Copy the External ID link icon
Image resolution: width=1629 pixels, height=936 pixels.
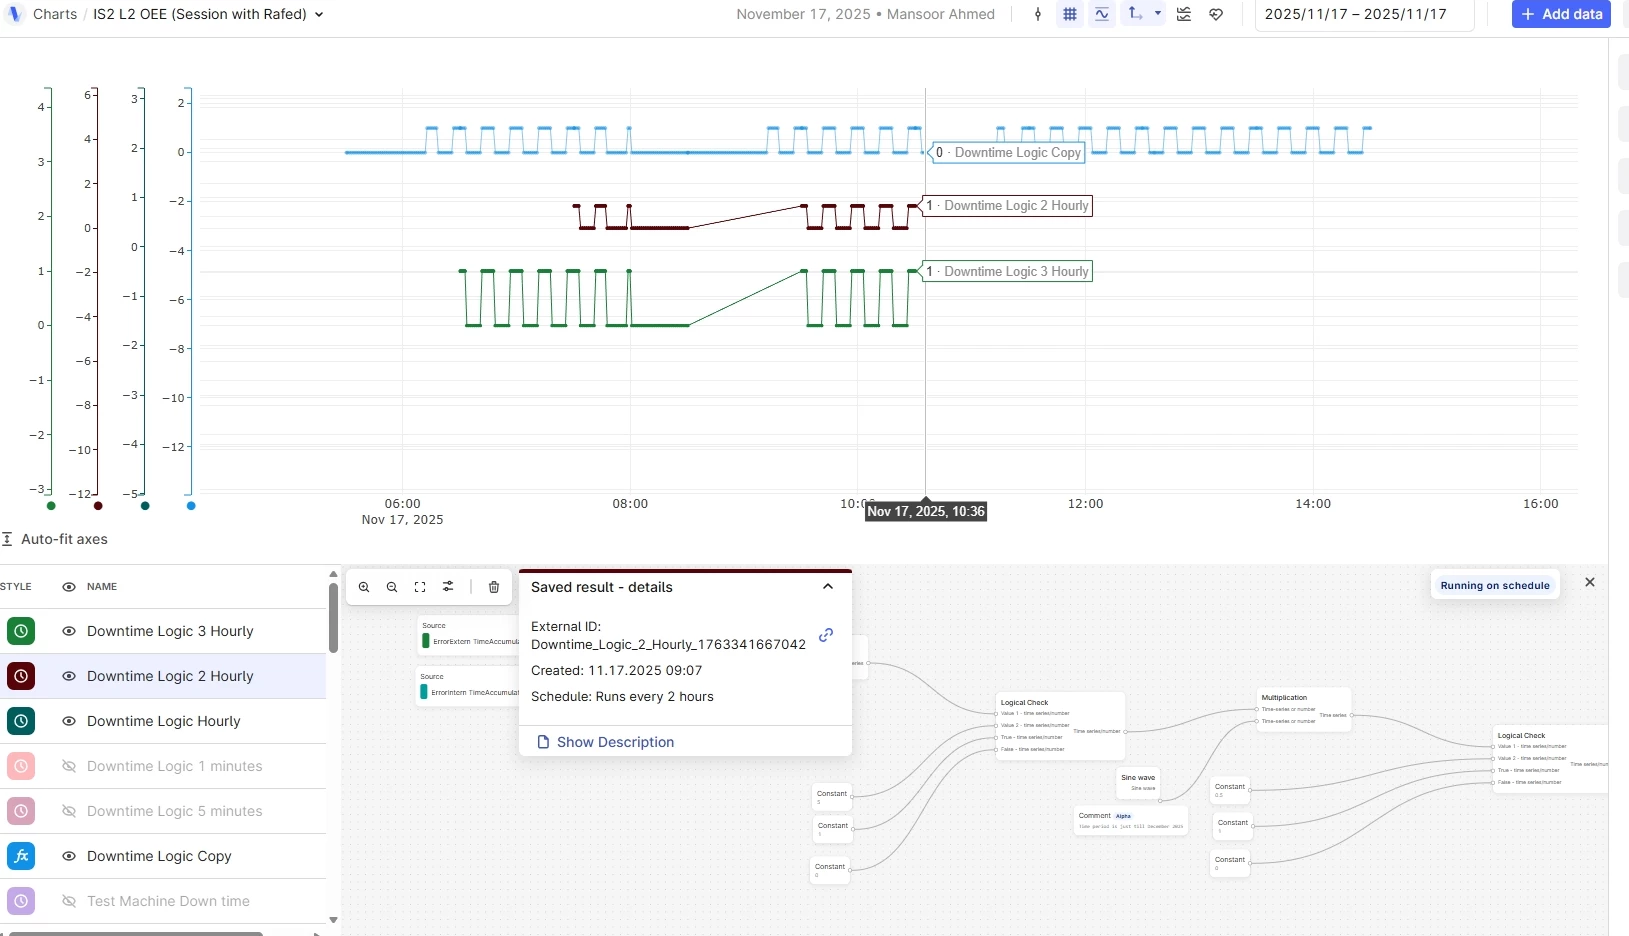[826, 635]
